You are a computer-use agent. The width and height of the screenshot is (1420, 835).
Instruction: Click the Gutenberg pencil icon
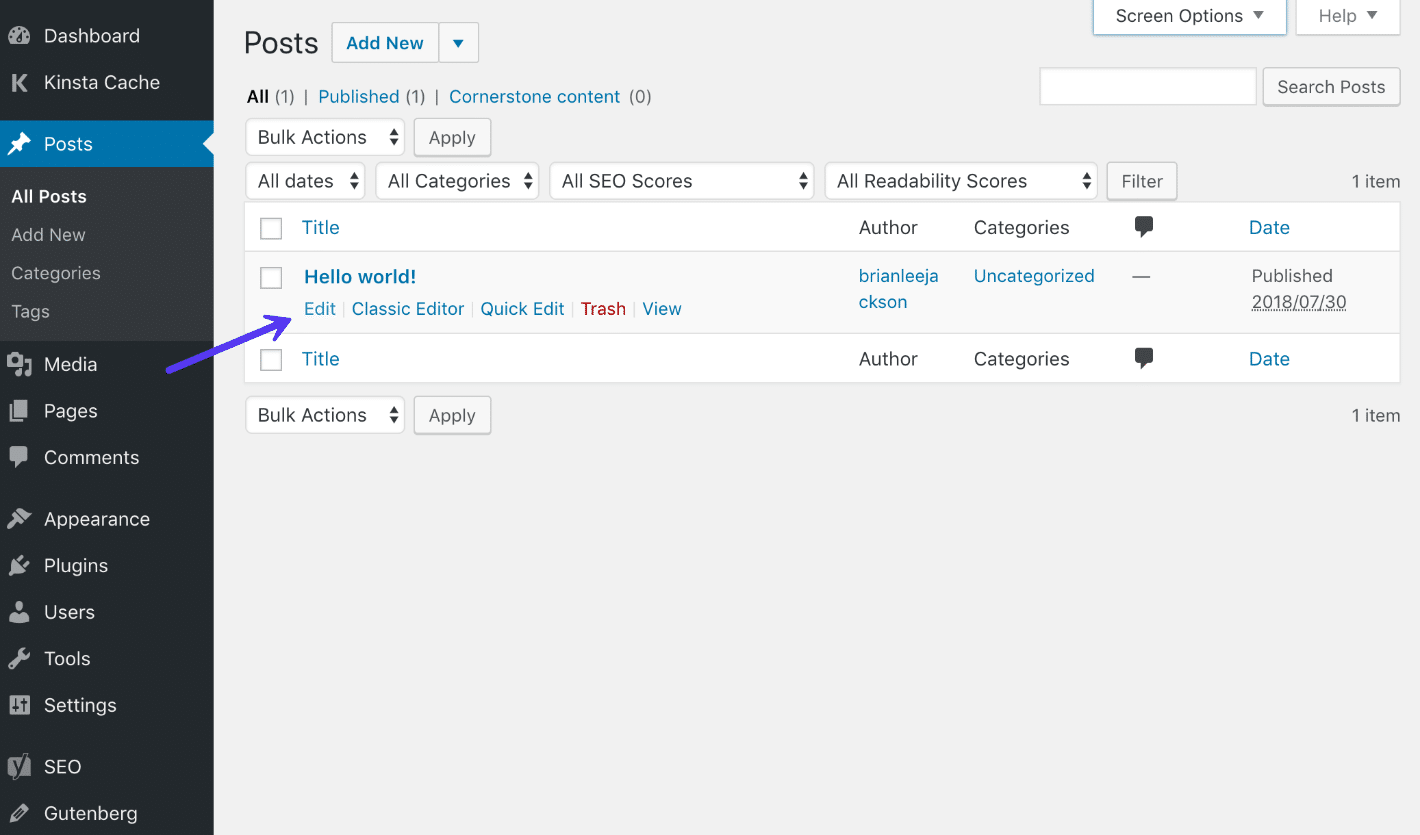pos(19,814)
